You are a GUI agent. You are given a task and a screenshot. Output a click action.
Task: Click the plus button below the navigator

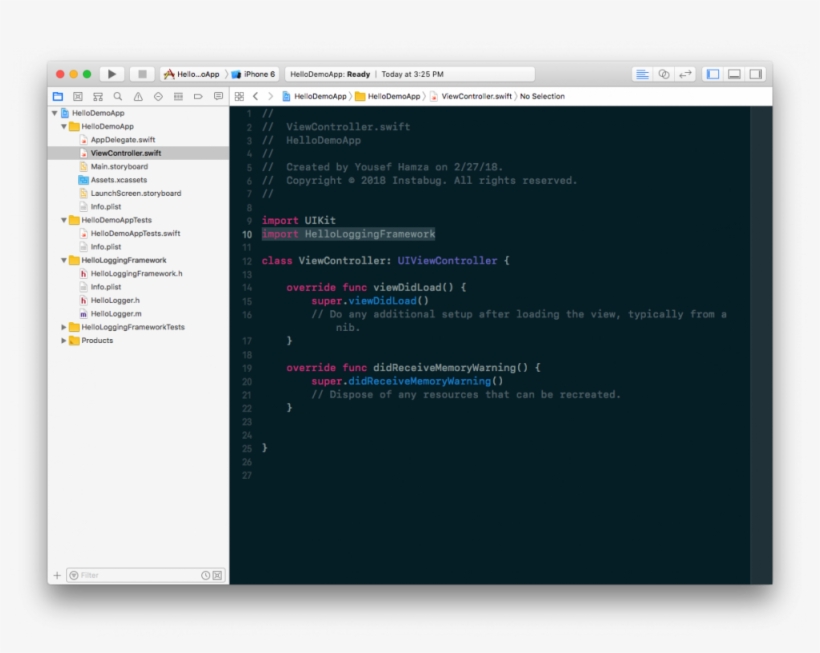point(57,575)
